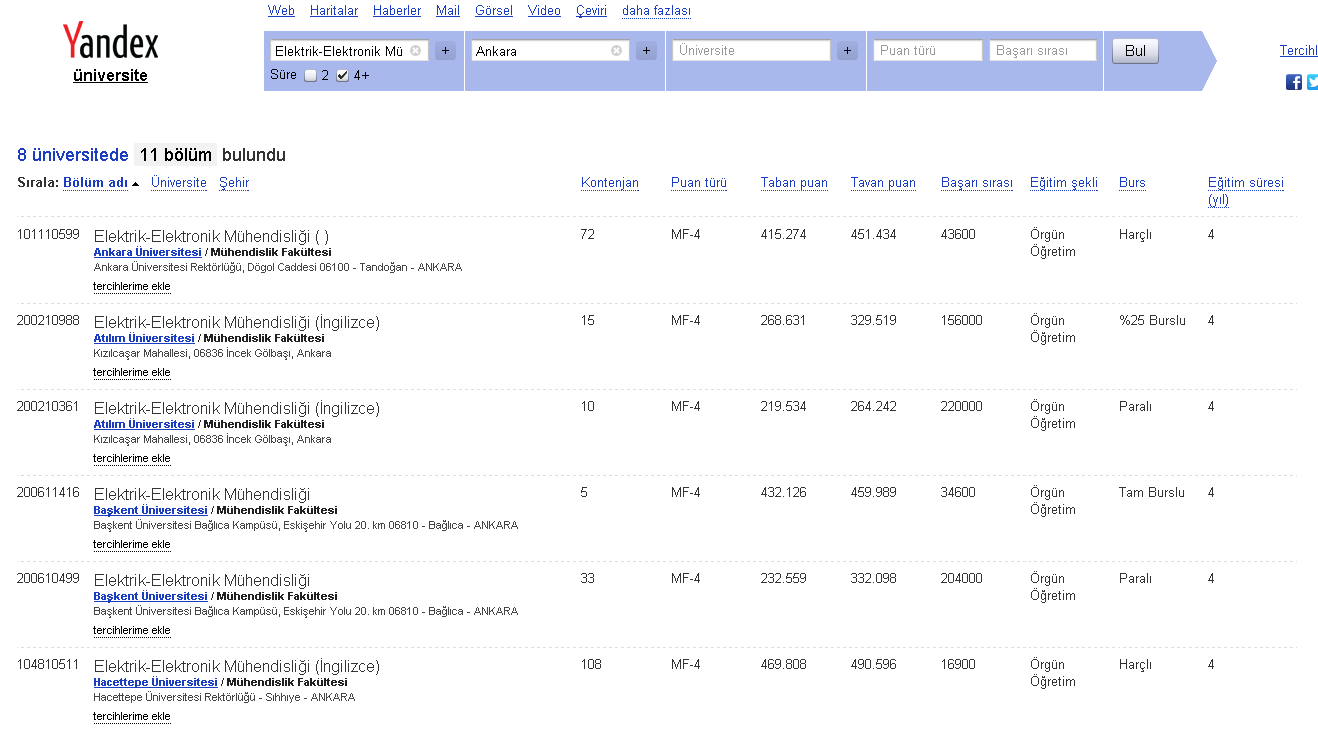Add program 200611416 to tercihlerime

(132, 545)
